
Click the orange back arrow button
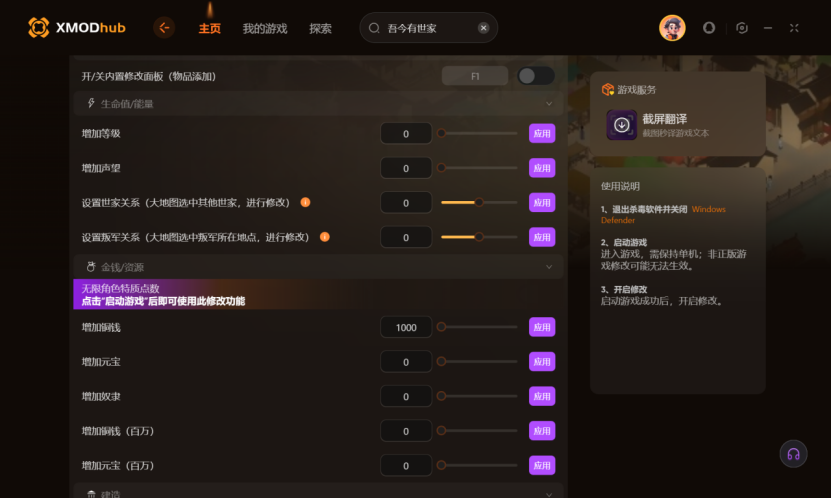pos(164,28)
